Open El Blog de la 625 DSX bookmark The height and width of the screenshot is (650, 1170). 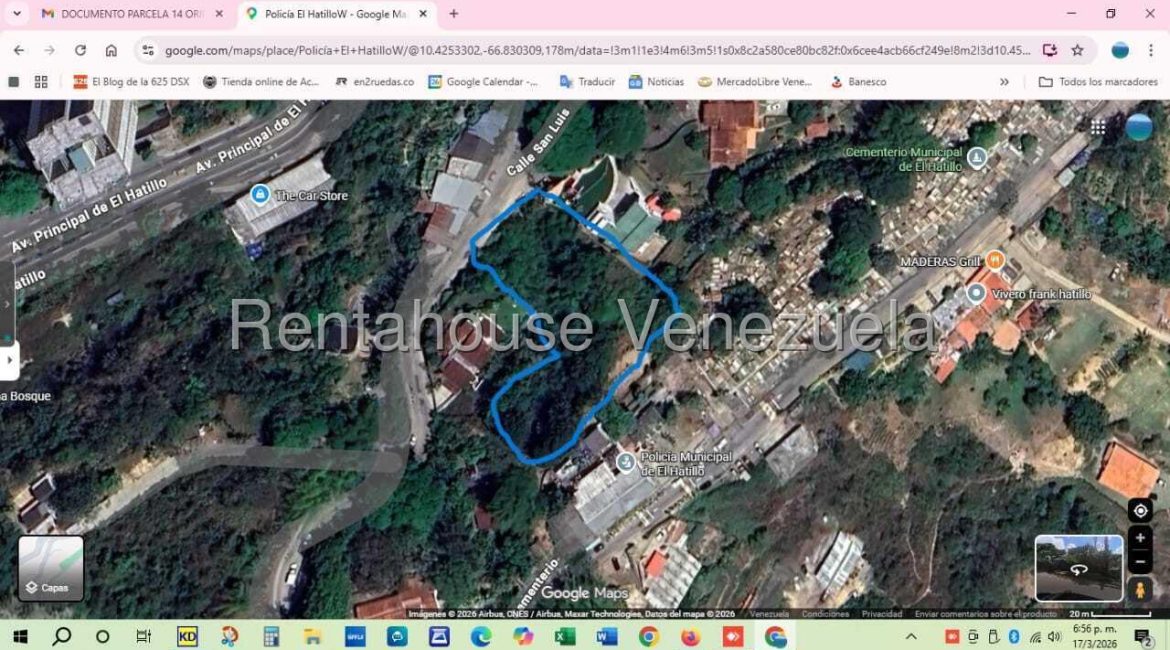point(131,81)
